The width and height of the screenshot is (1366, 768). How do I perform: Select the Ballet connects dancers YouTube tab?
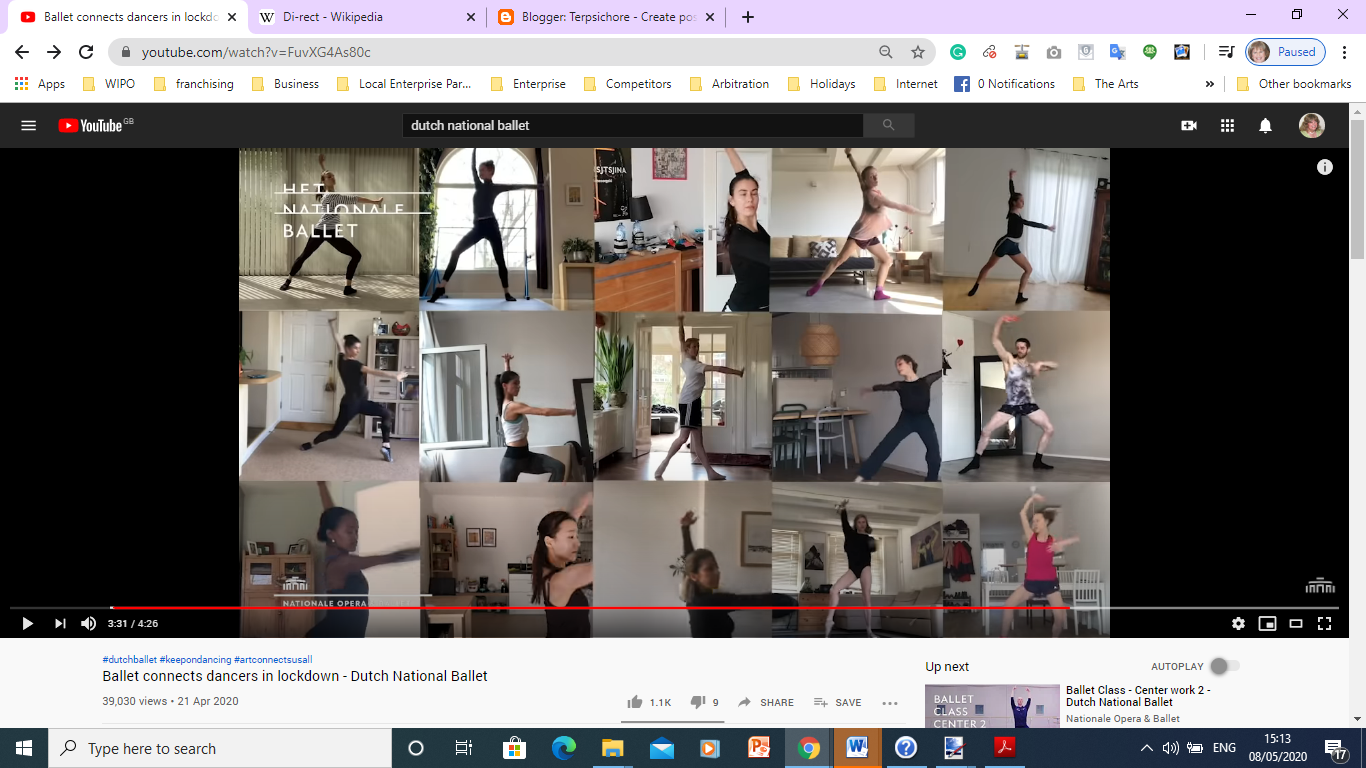[x=126, y=17]
